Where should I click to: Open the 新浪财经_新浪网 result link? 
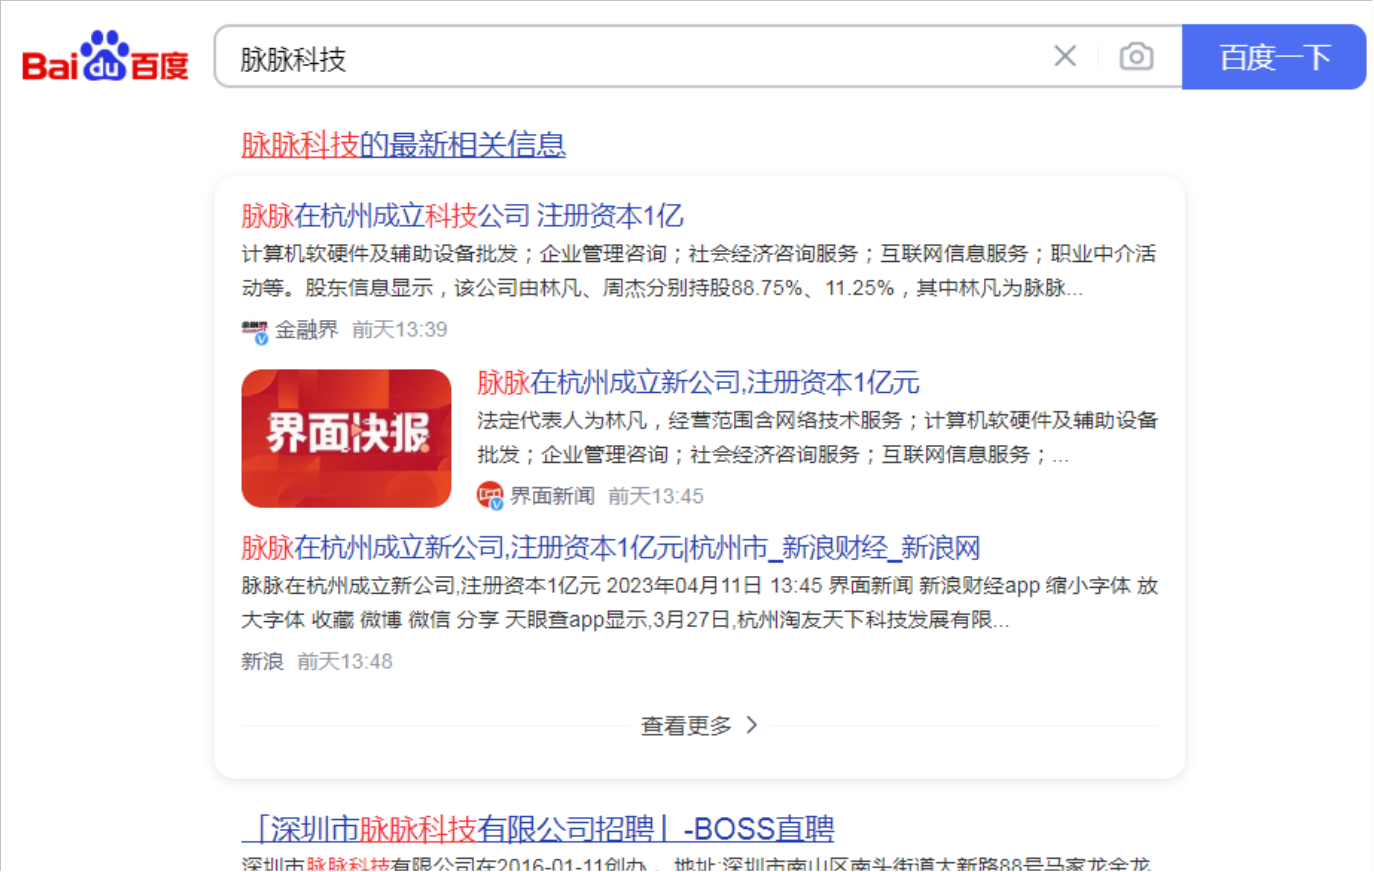pyautogui.click(x=610, y=548)
